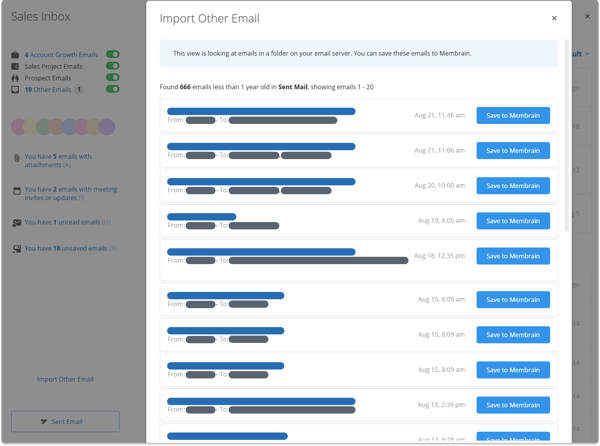Toggle Other Emails switch
The height and width of the screenshot is (446, 600).
click(112, 89)
